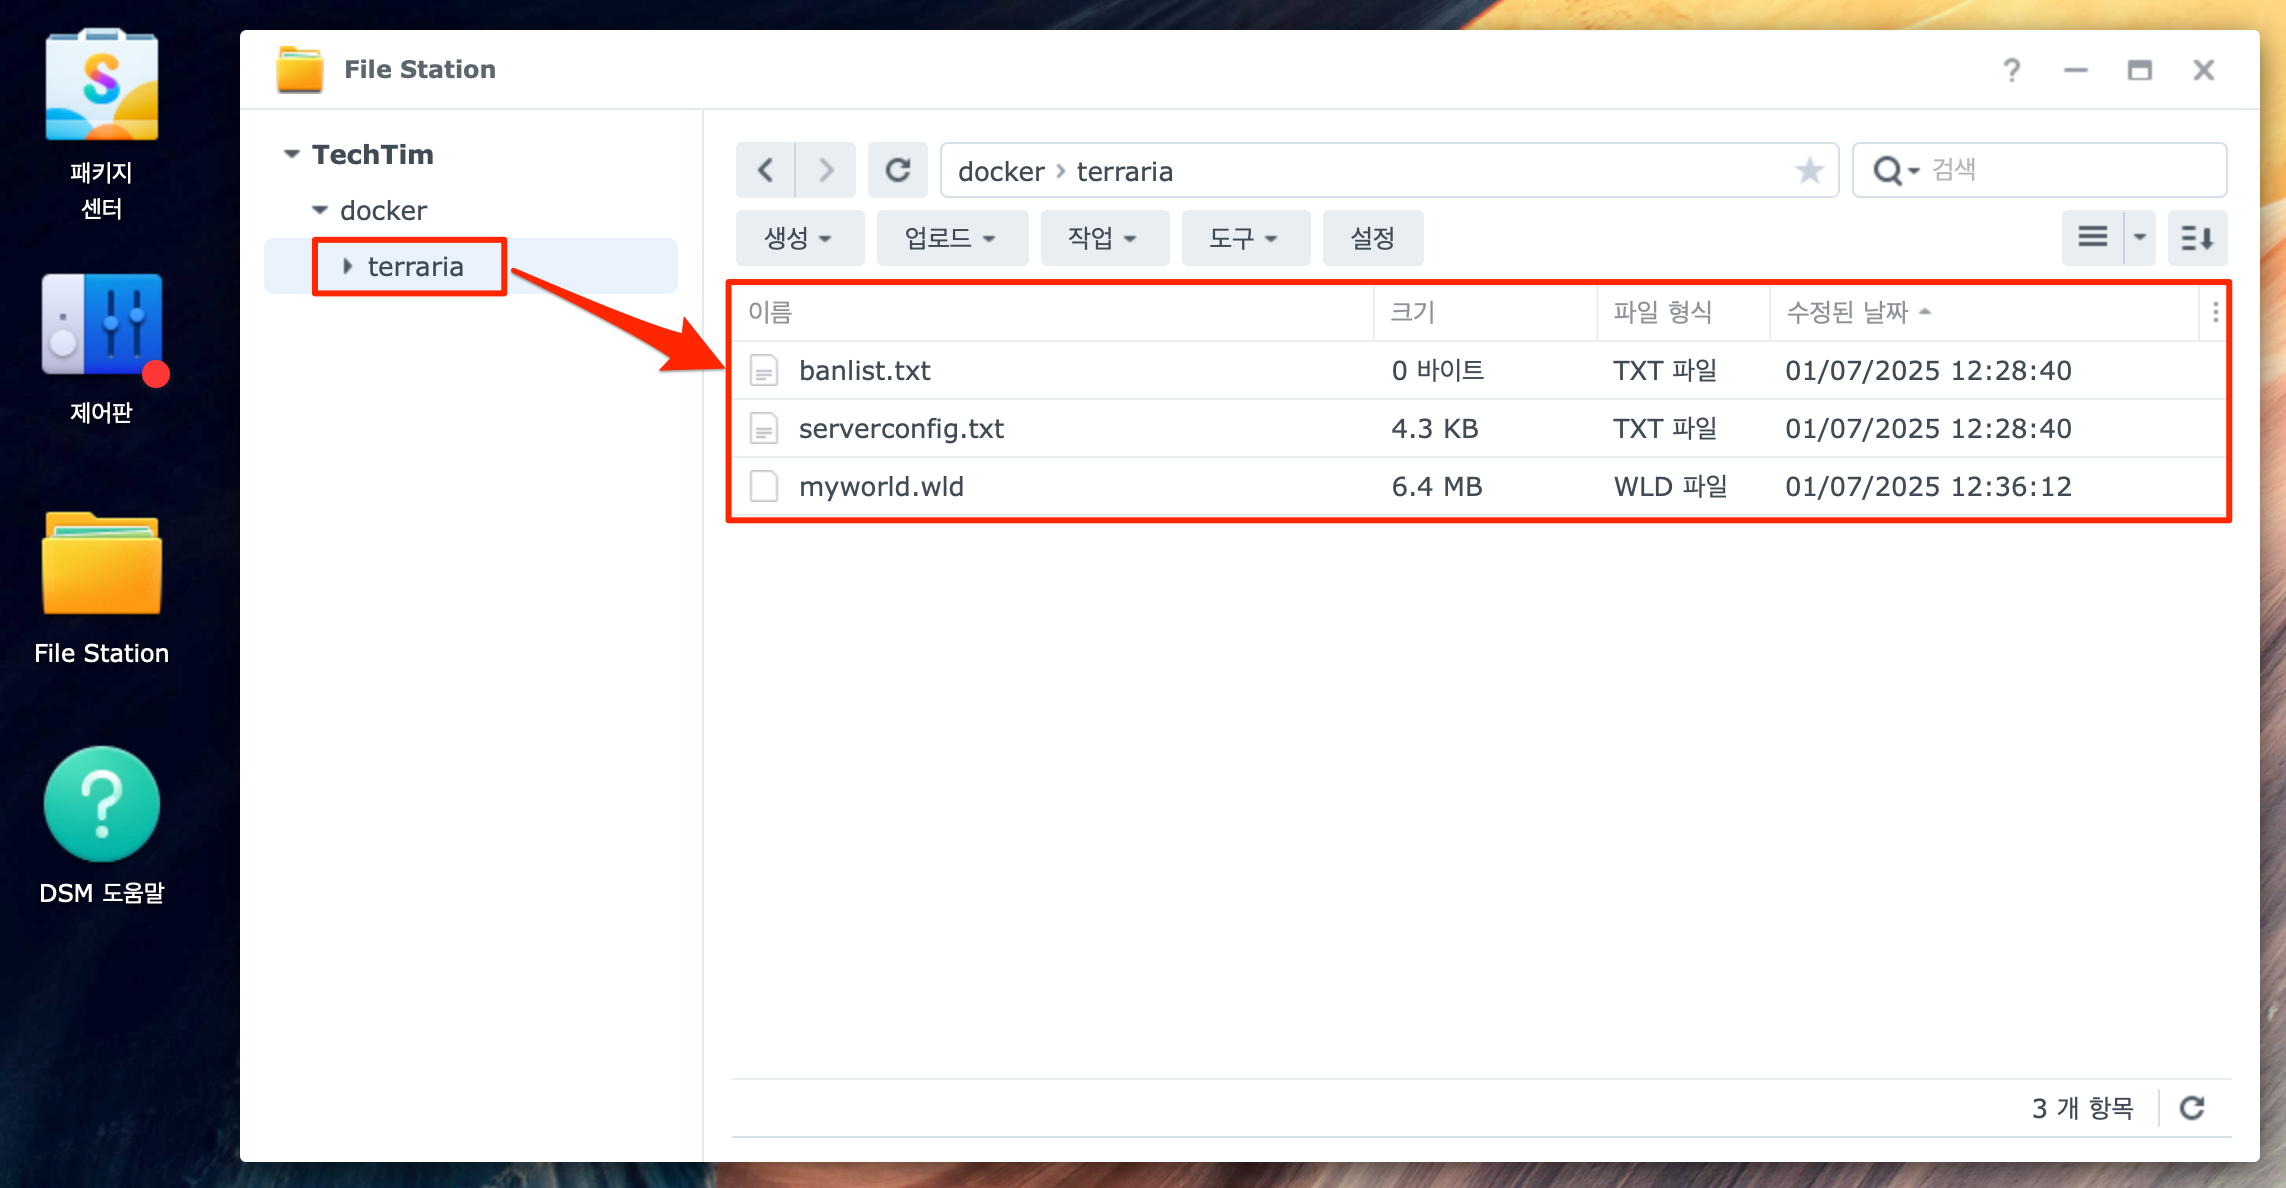Image resolution: width=2286 pixels, height=1188 pixels.
Task: Sort by the 크기 (Size) column header
Action: click(x=1486, y=313)
